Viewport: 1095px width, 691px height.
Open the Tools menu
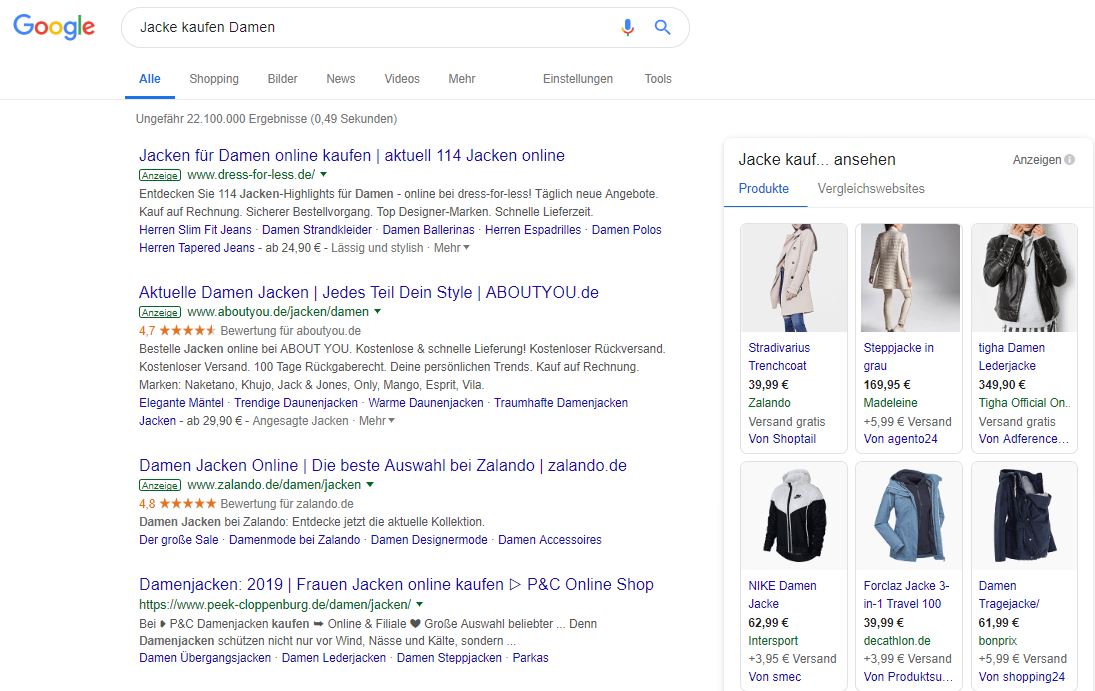[658, 79]
